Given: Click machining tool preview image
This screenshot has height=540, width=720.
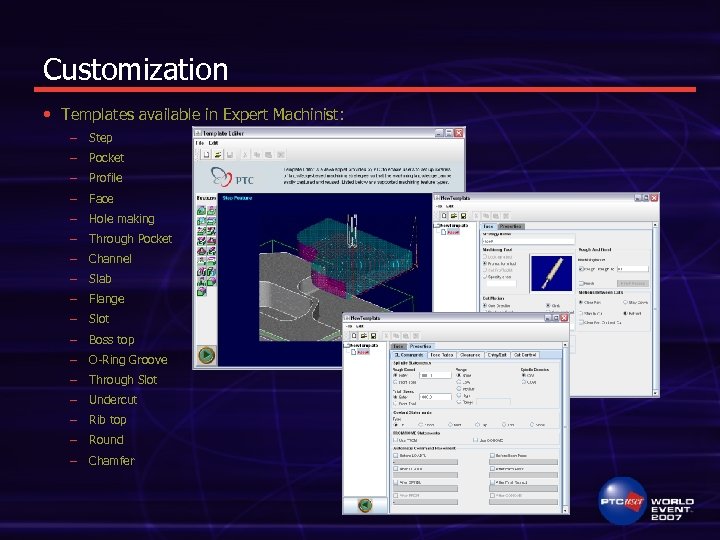Looking at the screenshot, I should [x=551, y=273].
